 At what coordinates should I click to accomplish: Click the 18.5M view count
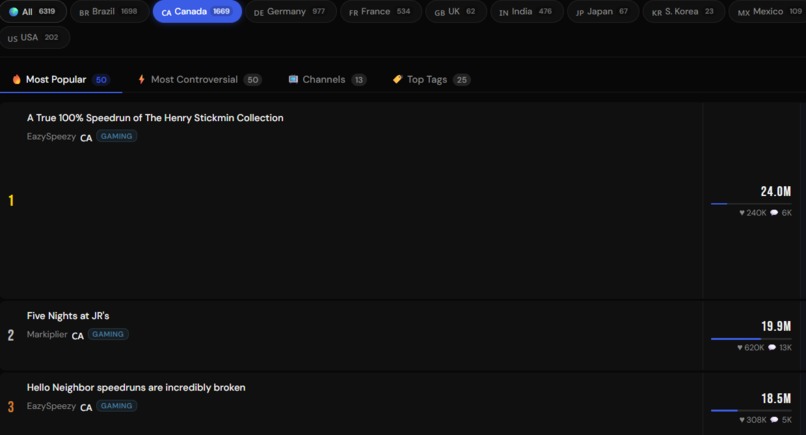(x=776, y=398)
